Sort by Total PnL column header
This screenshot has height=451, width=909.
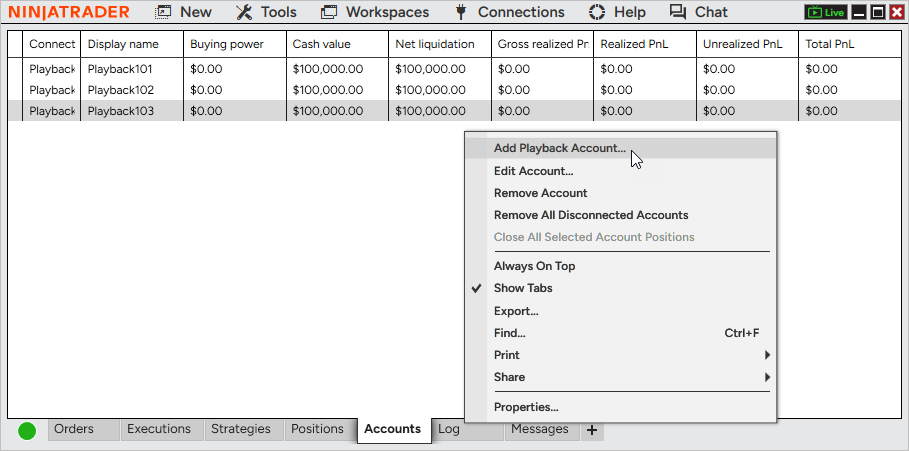[x=850, y=44]
